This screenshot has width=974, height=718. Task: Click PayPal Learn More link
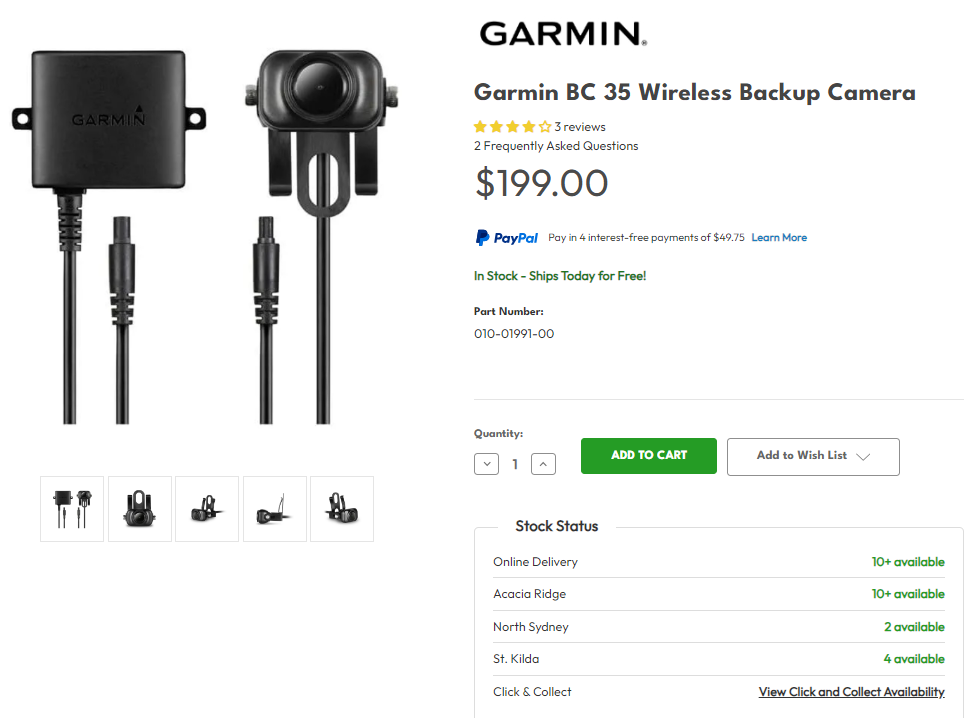(779, 238)
